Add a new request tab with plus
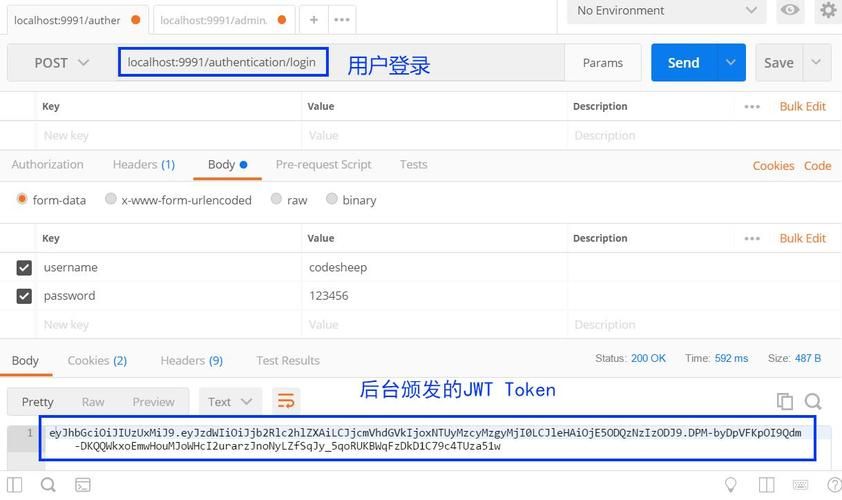 (314, 20)
